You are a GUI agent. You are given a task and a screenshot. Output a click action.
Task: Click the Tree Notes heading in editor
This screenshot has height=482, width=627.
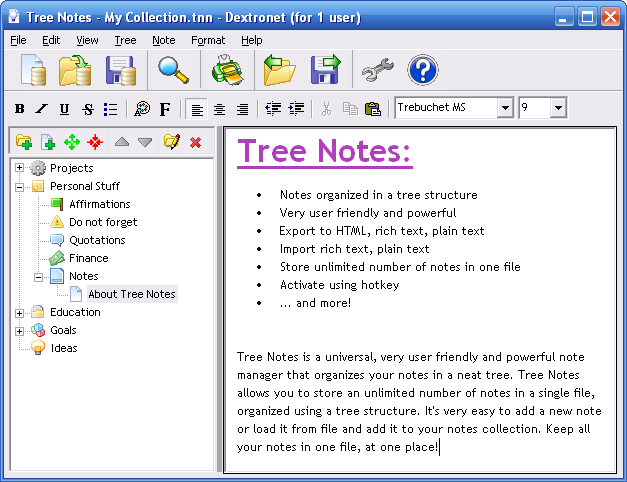324,152
